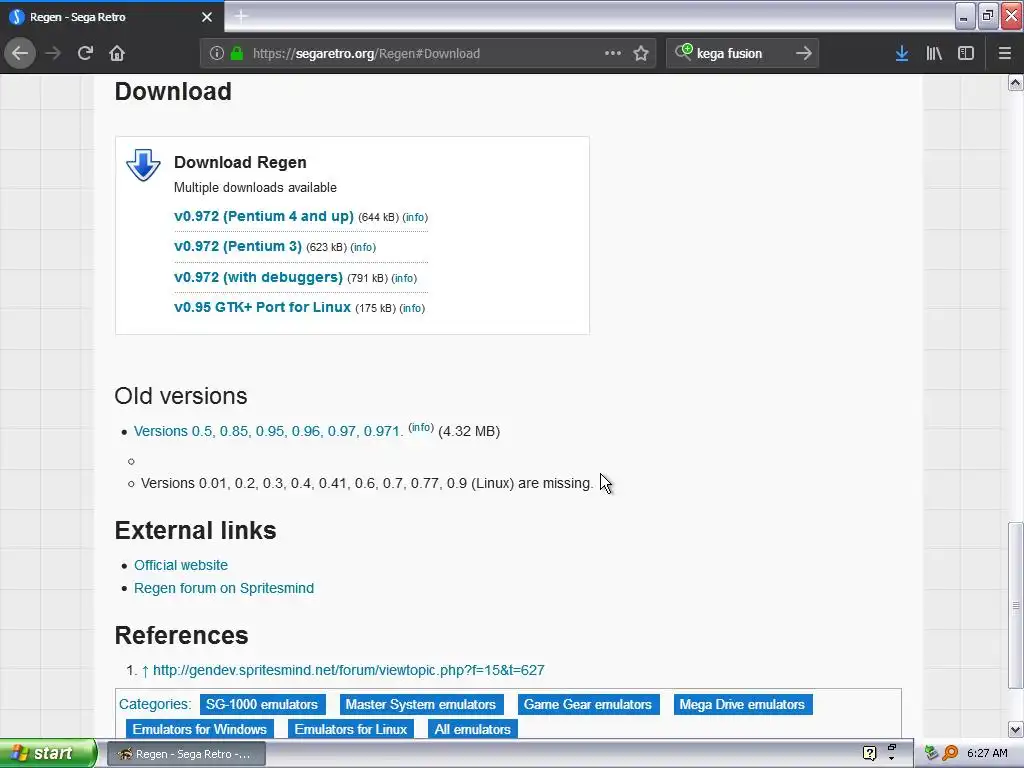
Task: Go back to the previous page
Action: tap(20, 54)
